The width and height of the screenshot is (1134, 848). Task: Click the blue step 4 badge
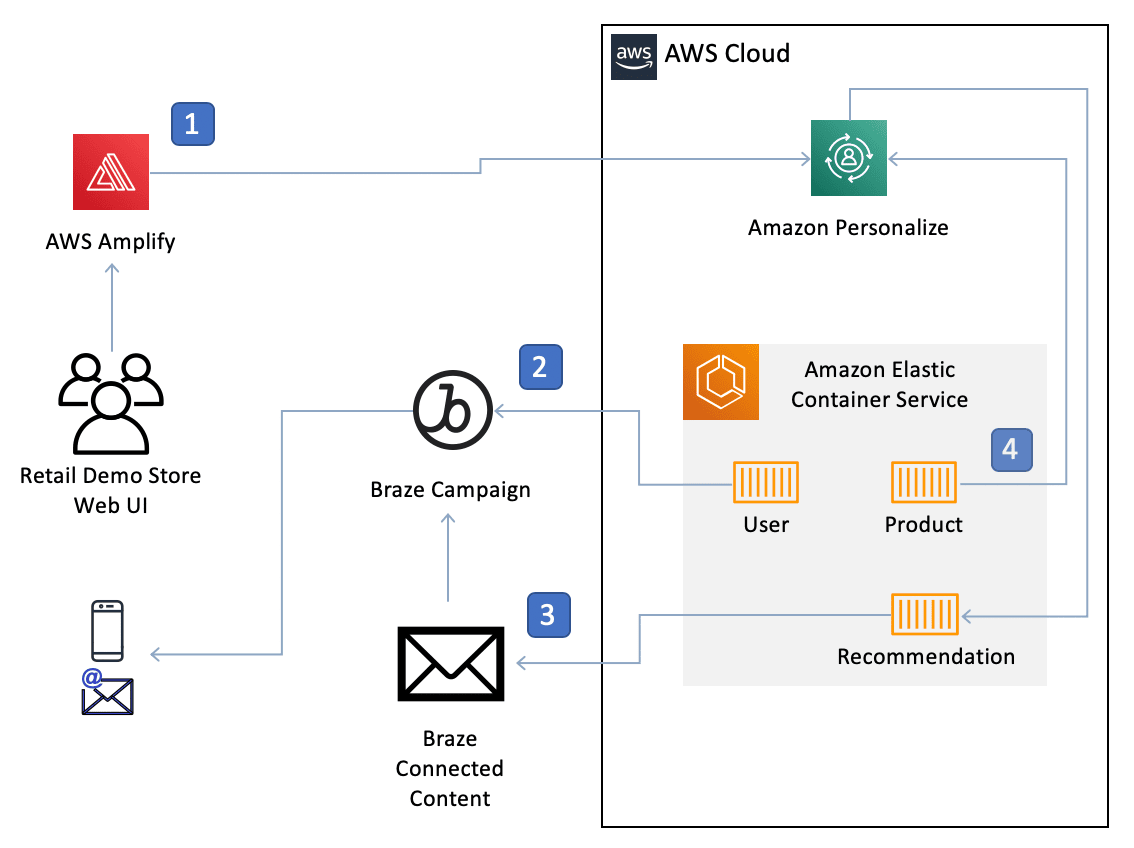pos(1011,449)
